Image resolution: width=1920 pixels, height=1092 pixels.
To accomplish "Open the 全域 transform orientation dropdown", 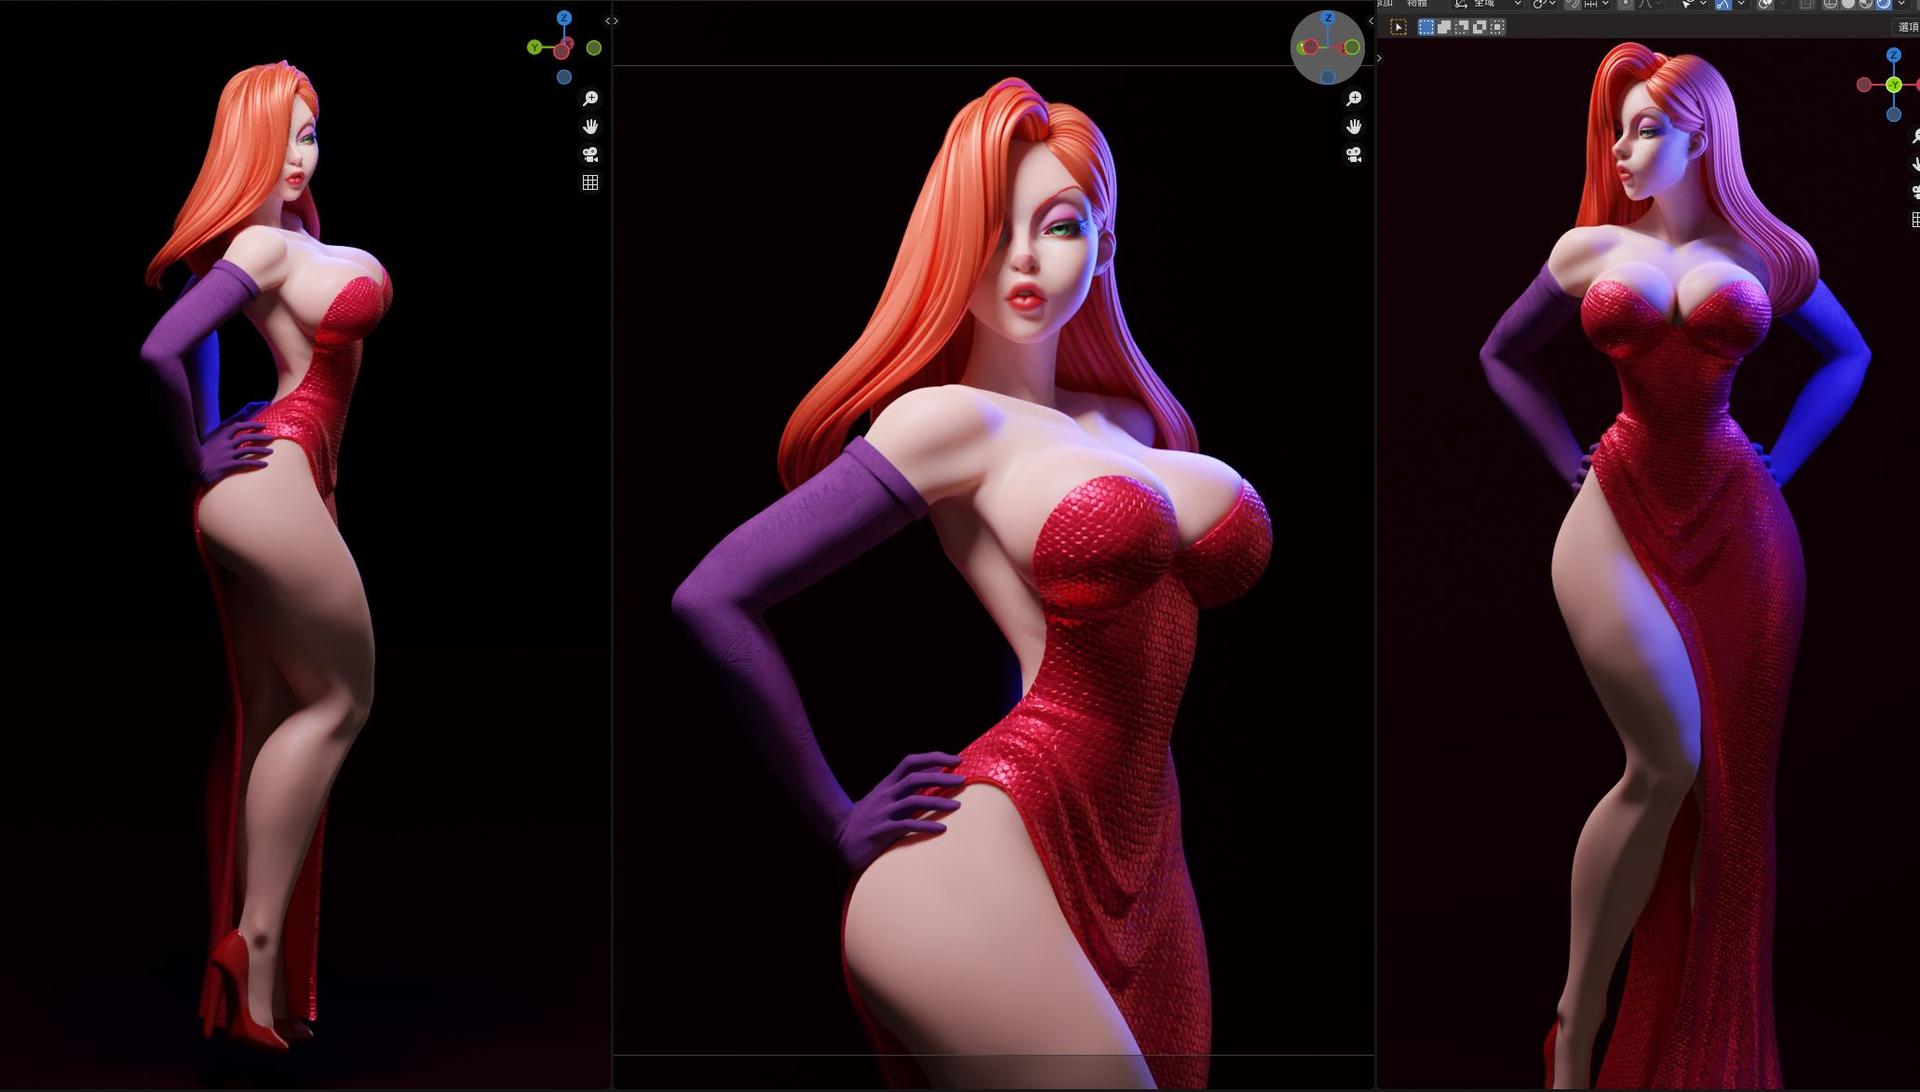I will (x=1488, y=3).
